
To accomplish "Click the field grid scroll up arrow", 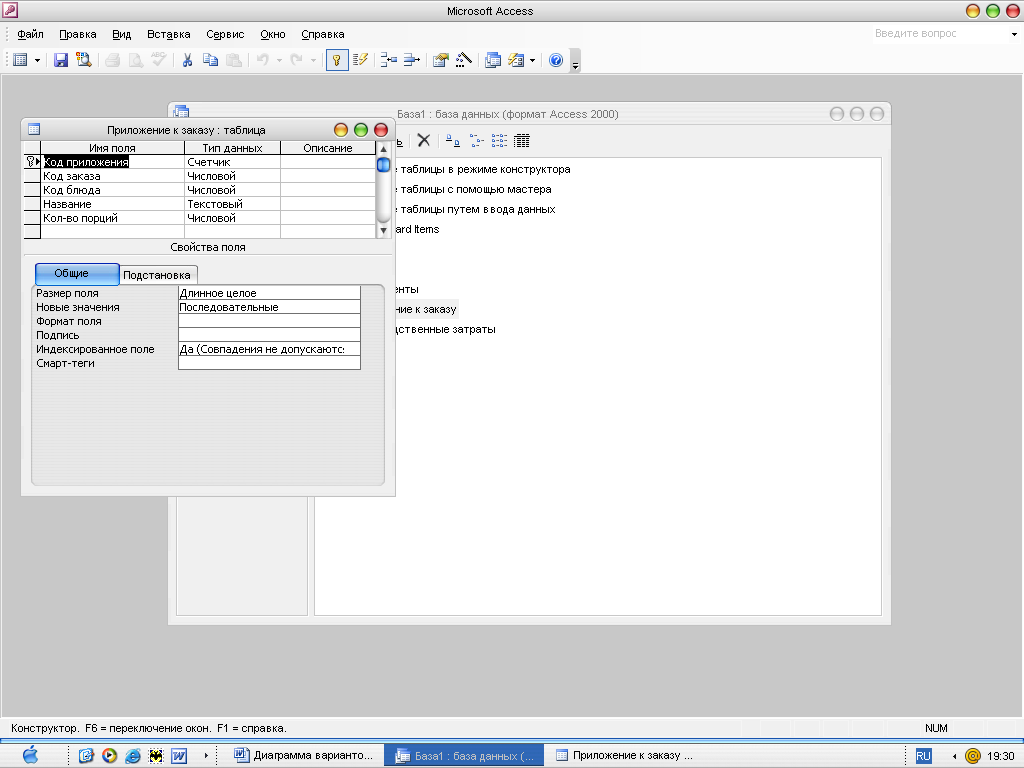I will pos(383,149).
